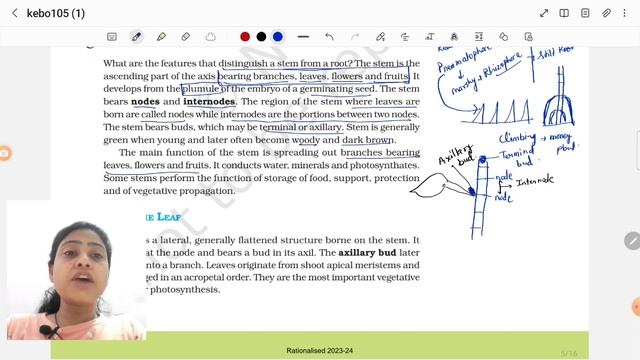Click the phrase terminal or axillary

[301, 127]
